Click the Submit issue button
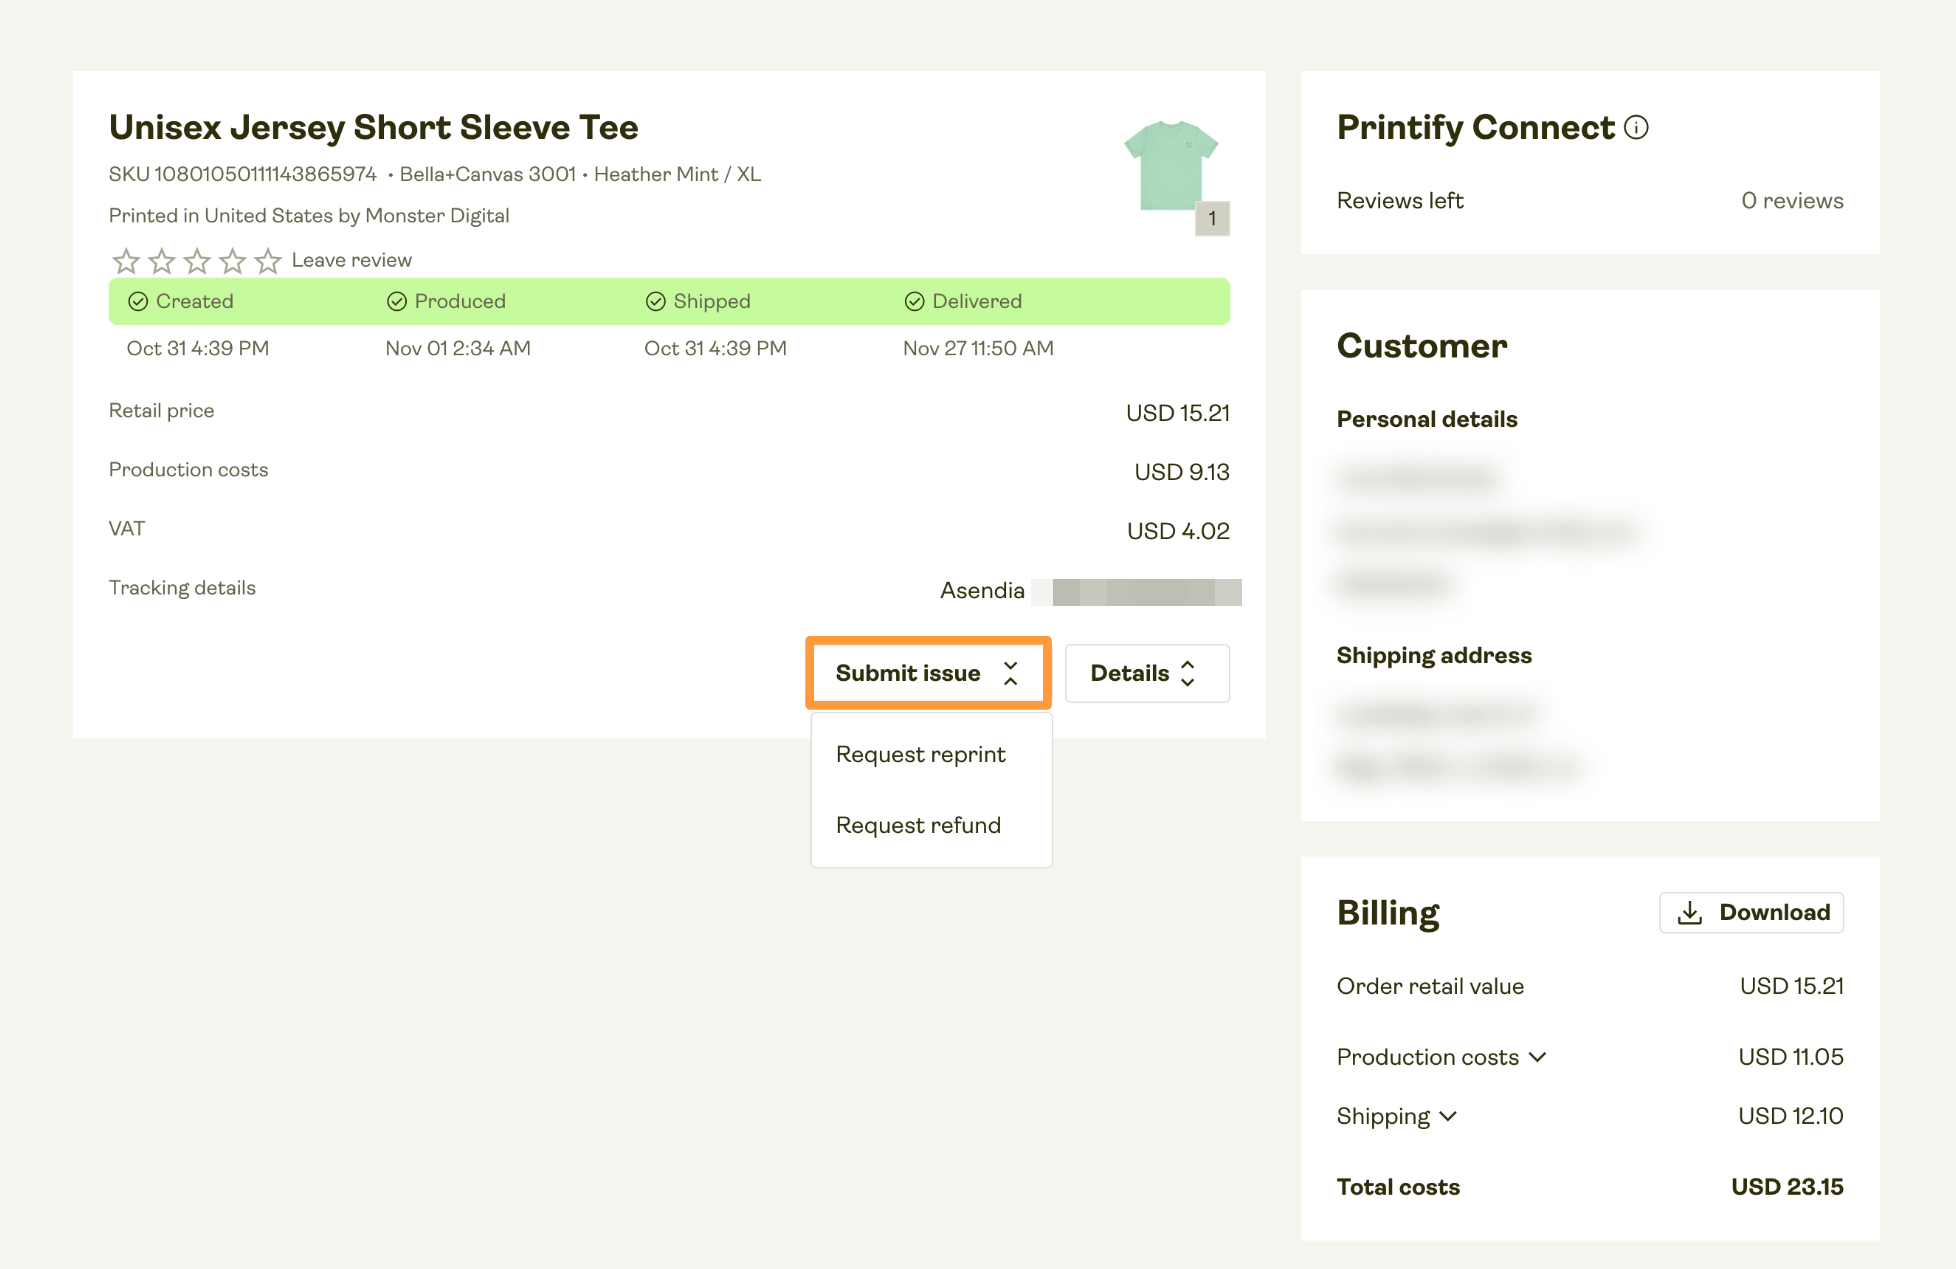The height and width of the screenshot is (1269, 1956). coord(928,673)
